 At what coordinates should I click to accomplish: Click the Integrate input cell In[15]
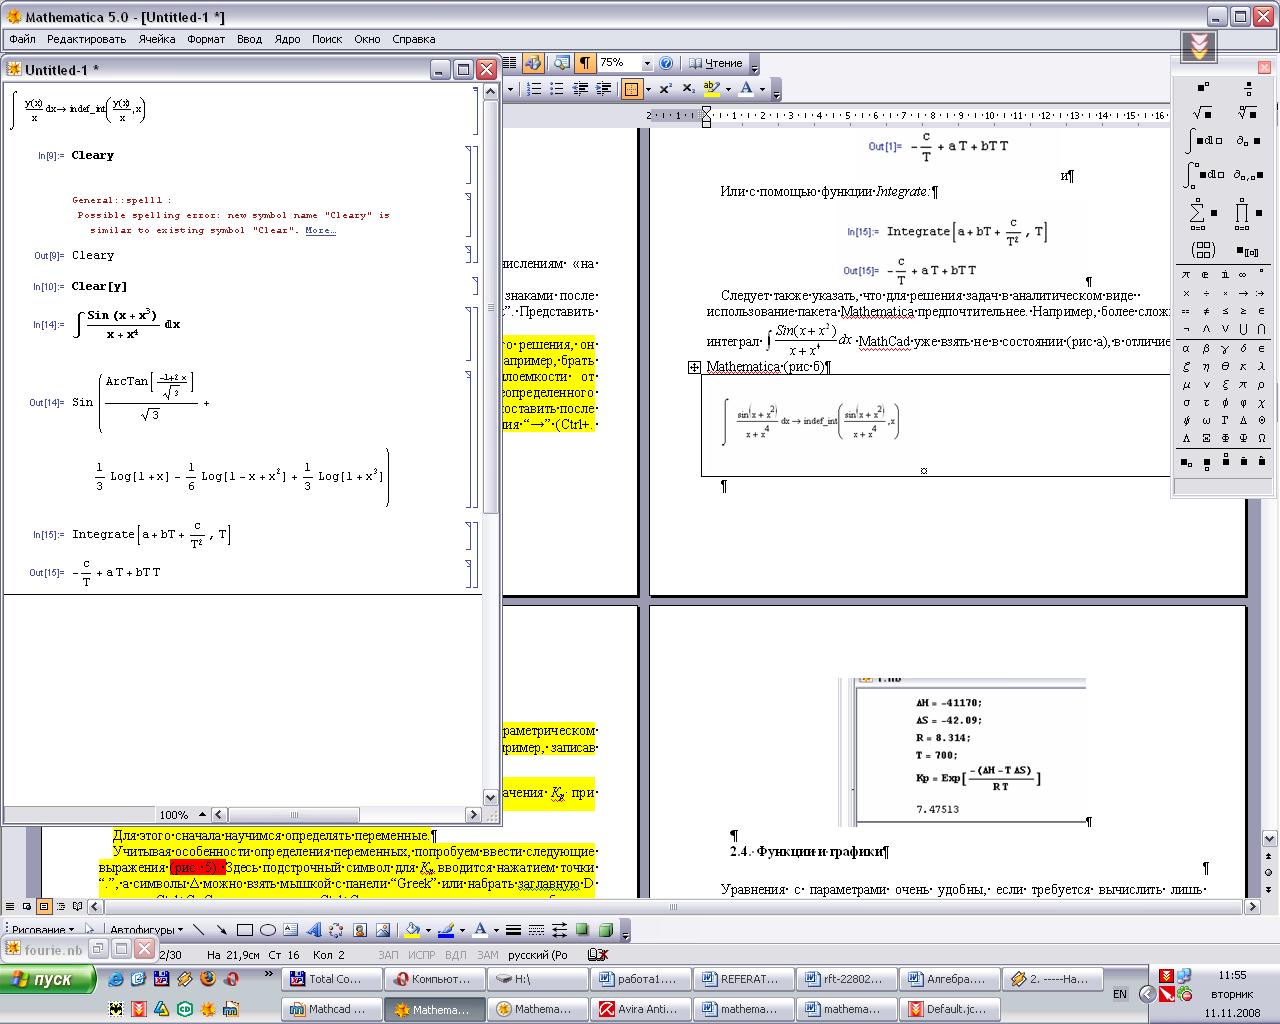[150, 535]
